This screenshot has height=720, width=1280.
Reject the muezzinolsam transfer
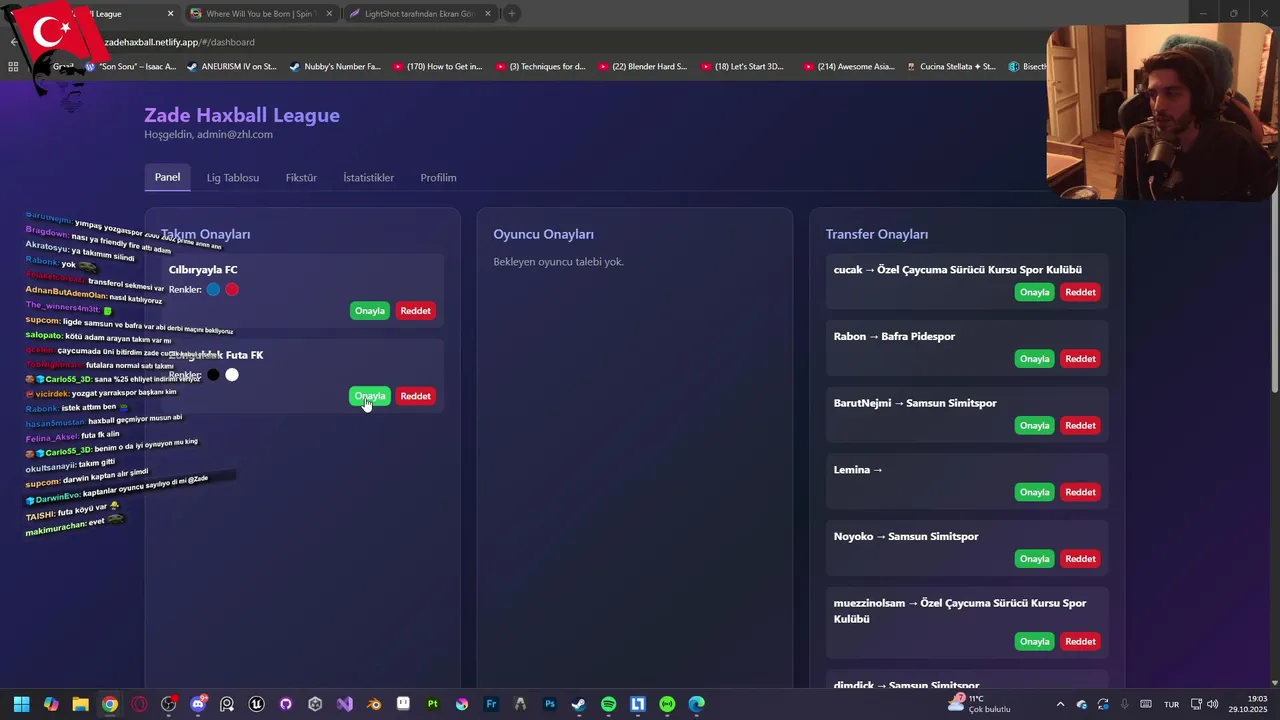click(1081, 642)
